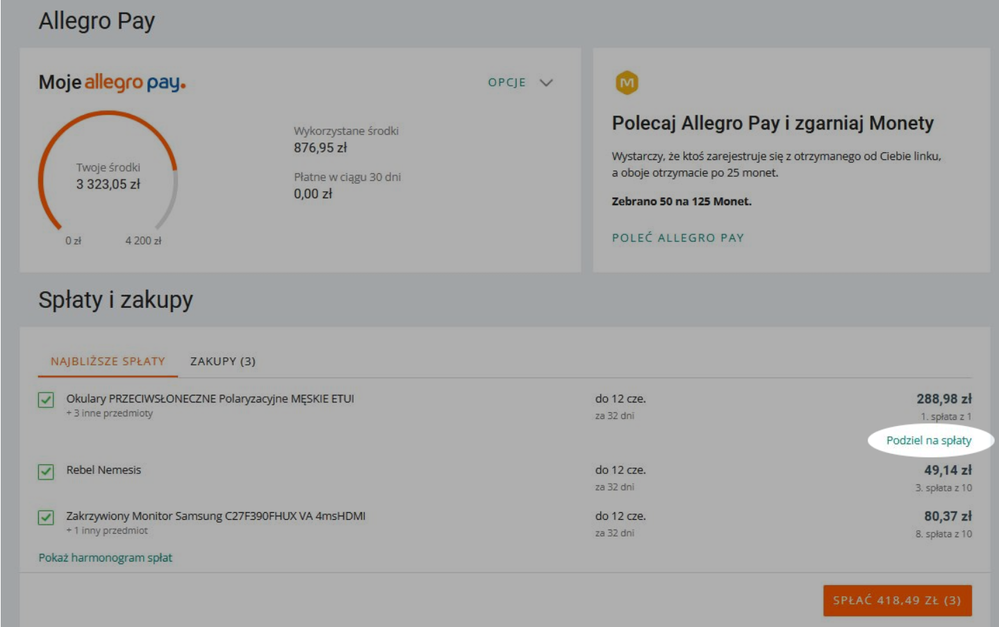
Task: Click the 'Spłaty i zakupy' section heading
Action: pos(115,299)
